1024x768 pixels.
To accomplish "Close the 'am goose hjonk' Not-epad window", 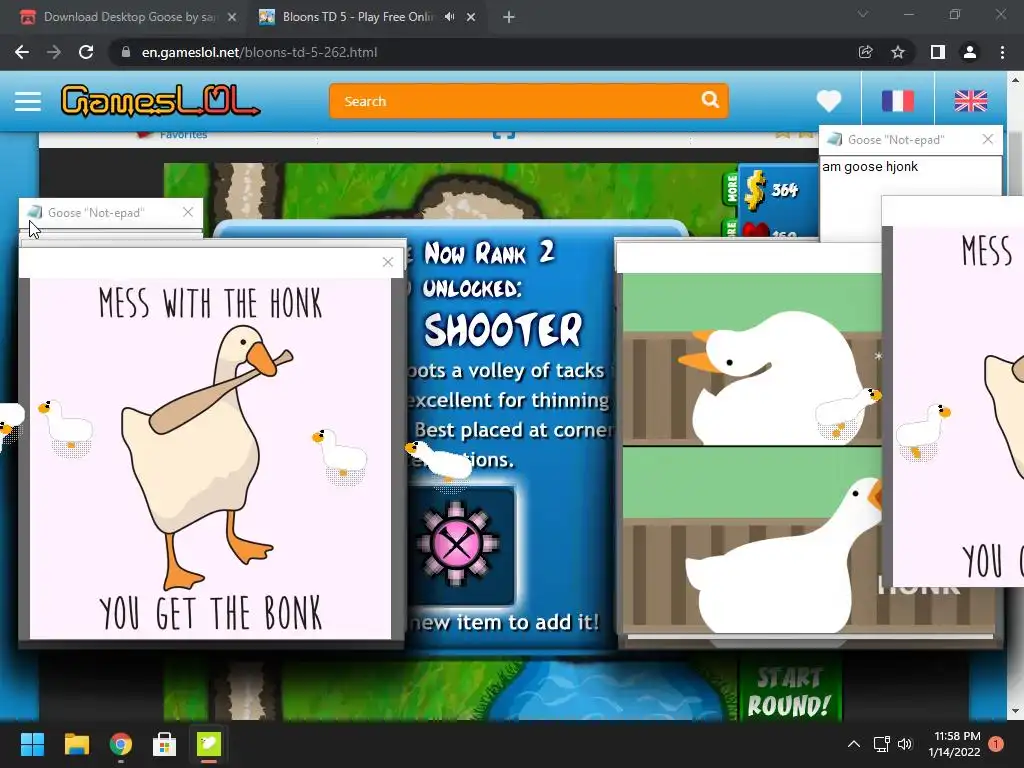I will pos(988,139).
